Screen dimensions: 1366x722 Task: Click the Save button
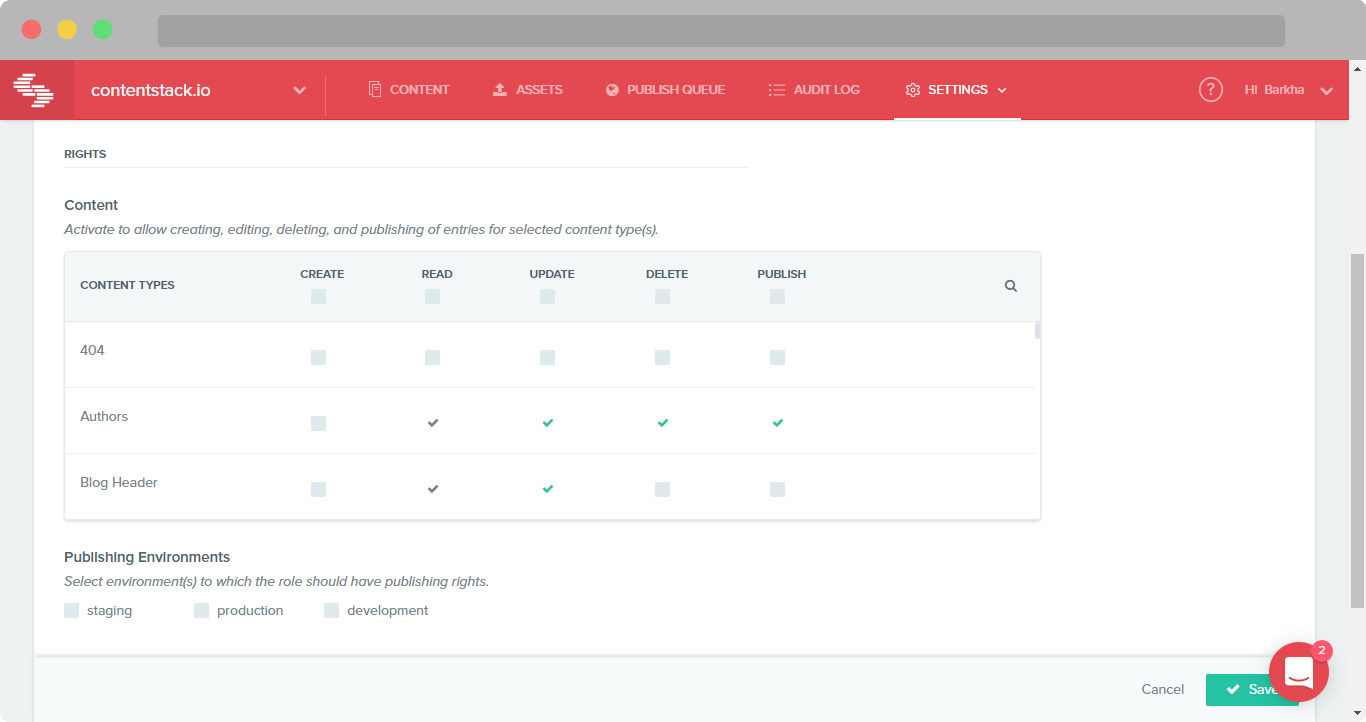[x=1252, y=690]
